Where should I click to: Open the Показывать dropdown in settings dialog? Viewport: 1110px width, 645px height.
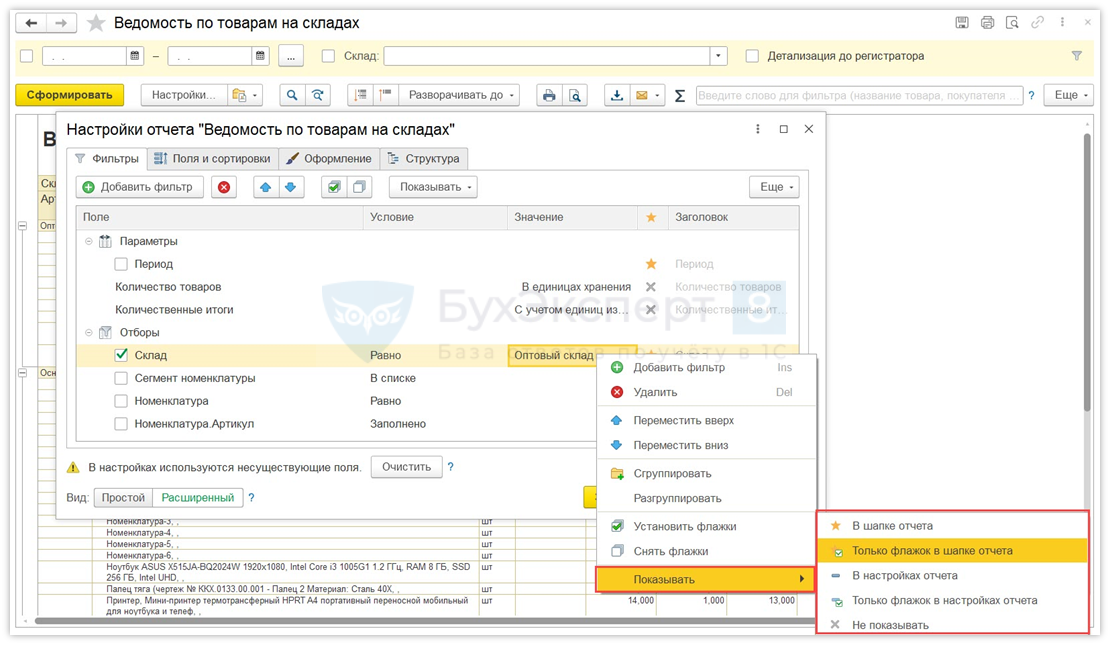[437, 187]
